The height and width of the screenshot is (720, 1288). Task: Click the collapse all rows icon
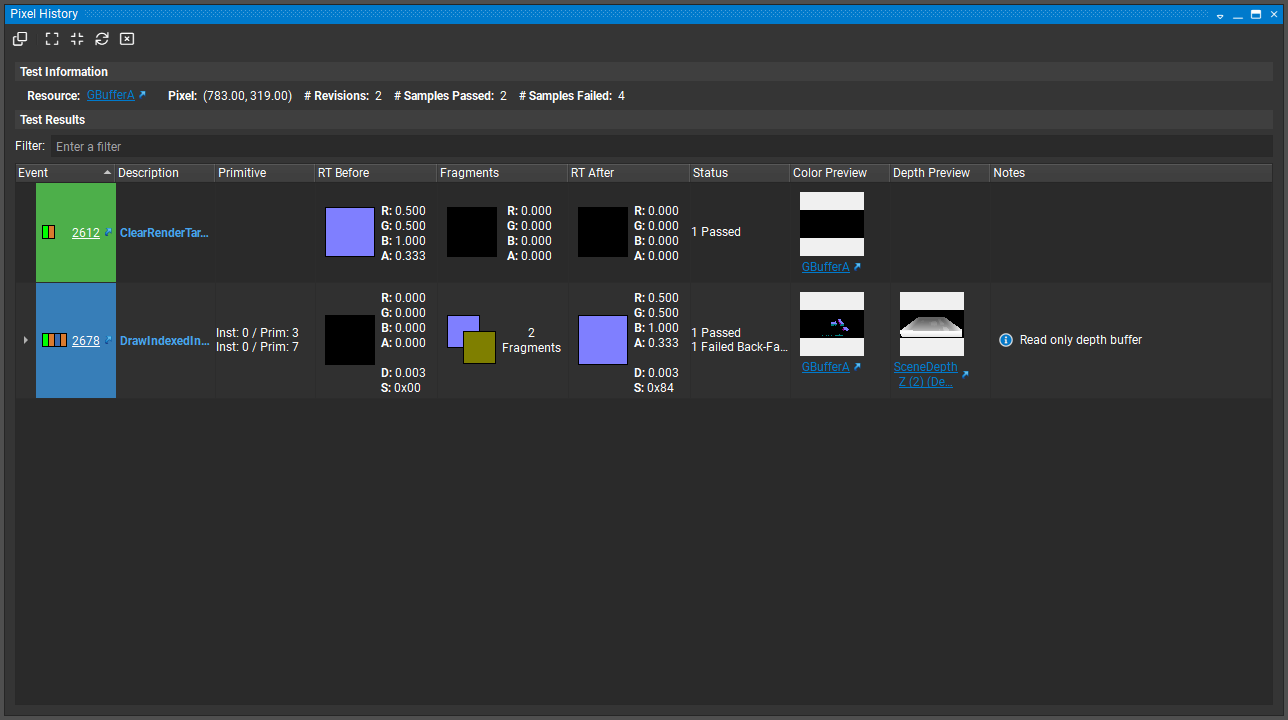click(77, 39)
